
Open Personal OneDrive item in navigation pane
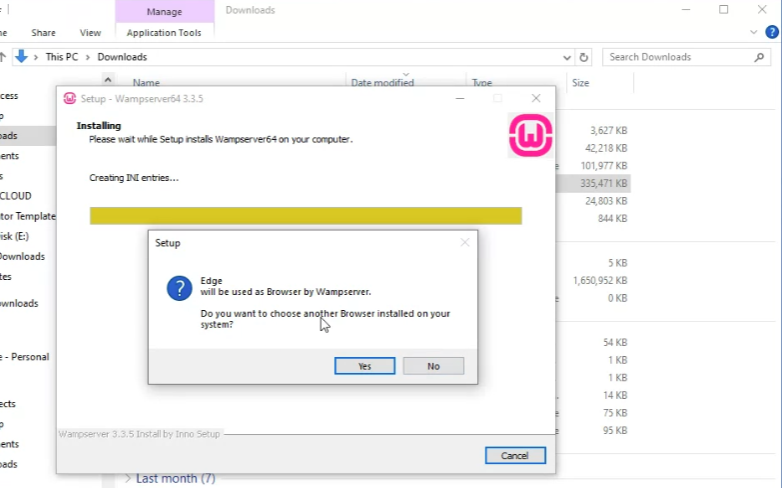[x=25, y=357]
